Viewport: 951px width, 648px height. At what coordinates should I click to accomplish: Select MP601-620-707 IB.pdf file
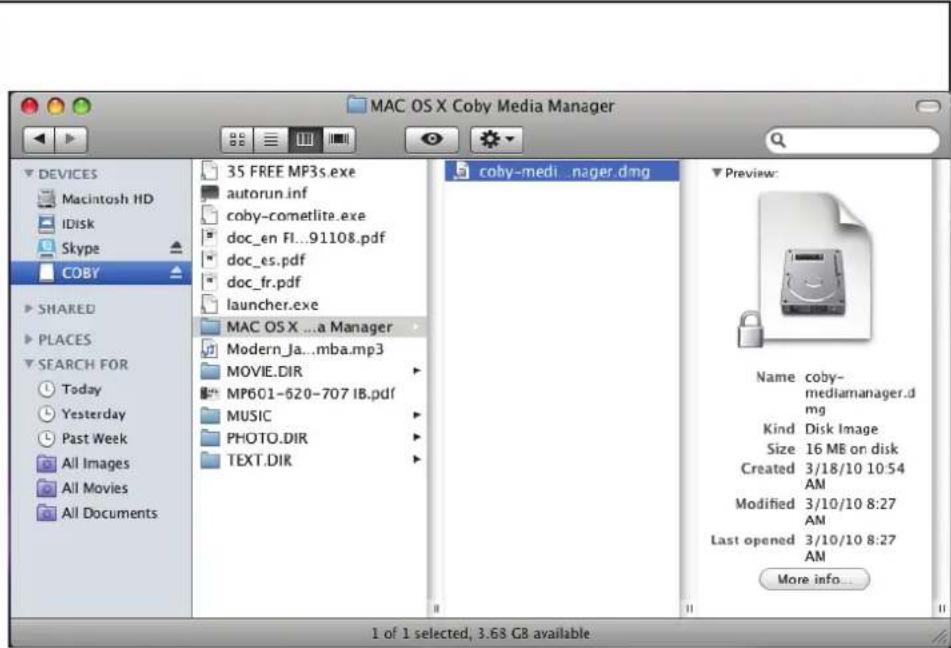310,393
